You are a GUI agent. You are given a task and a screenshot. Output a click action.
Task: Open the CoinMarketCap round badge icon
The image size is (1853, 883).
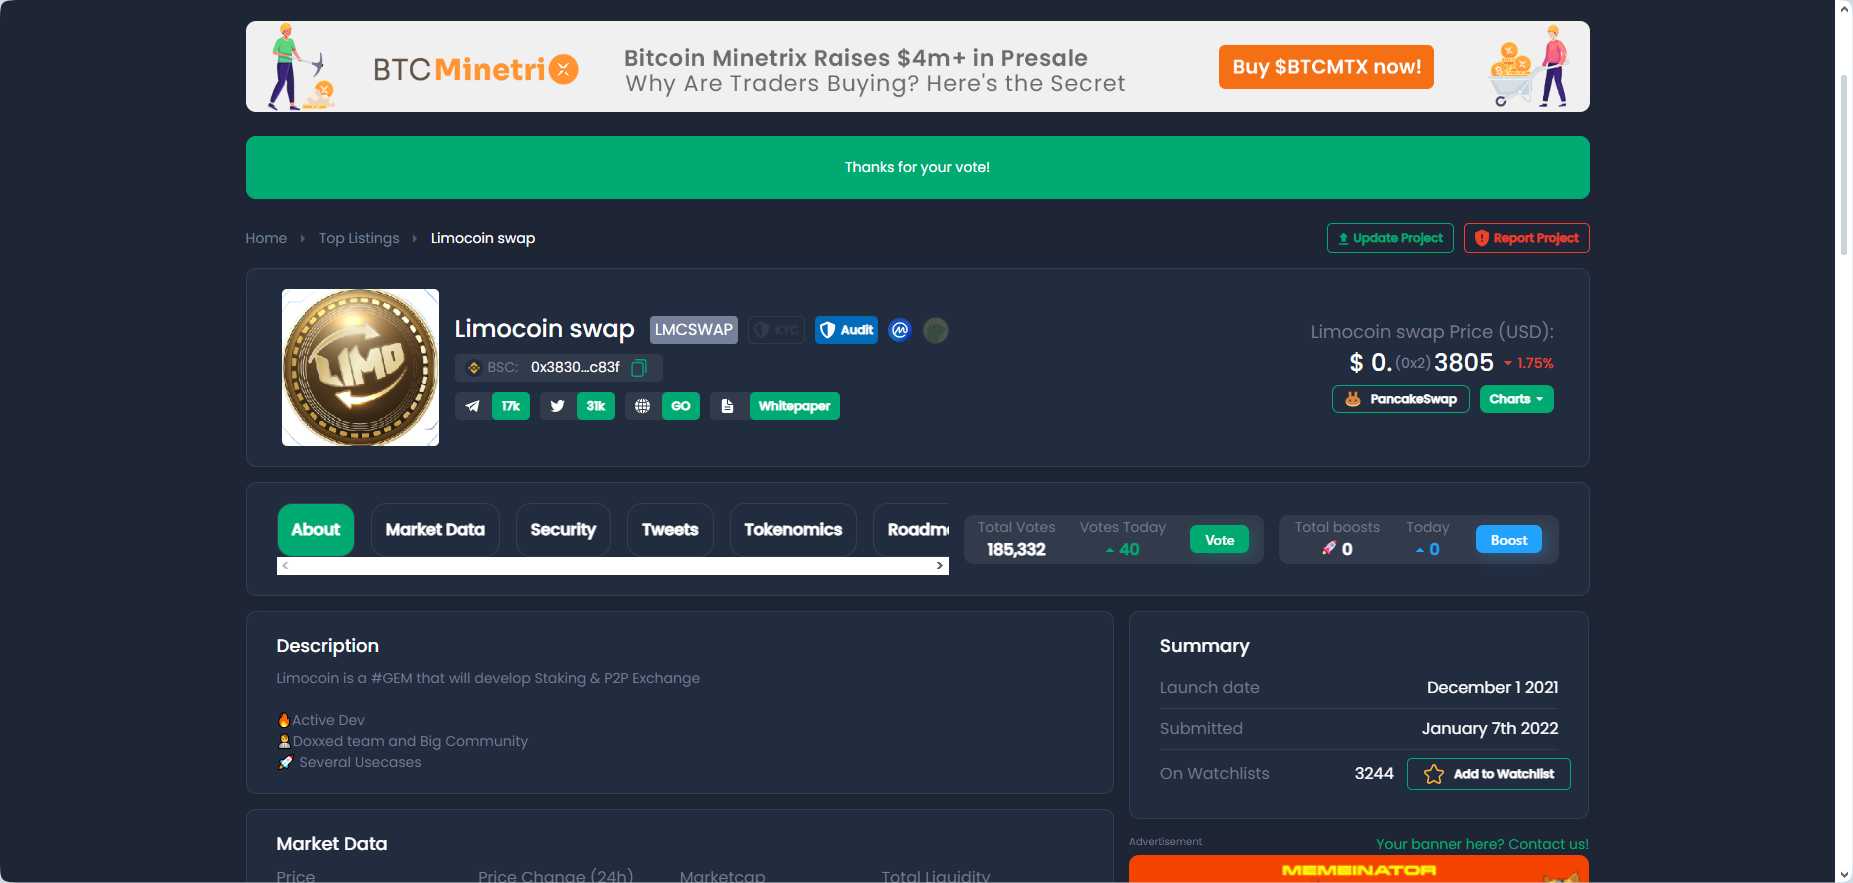point(900,330)
